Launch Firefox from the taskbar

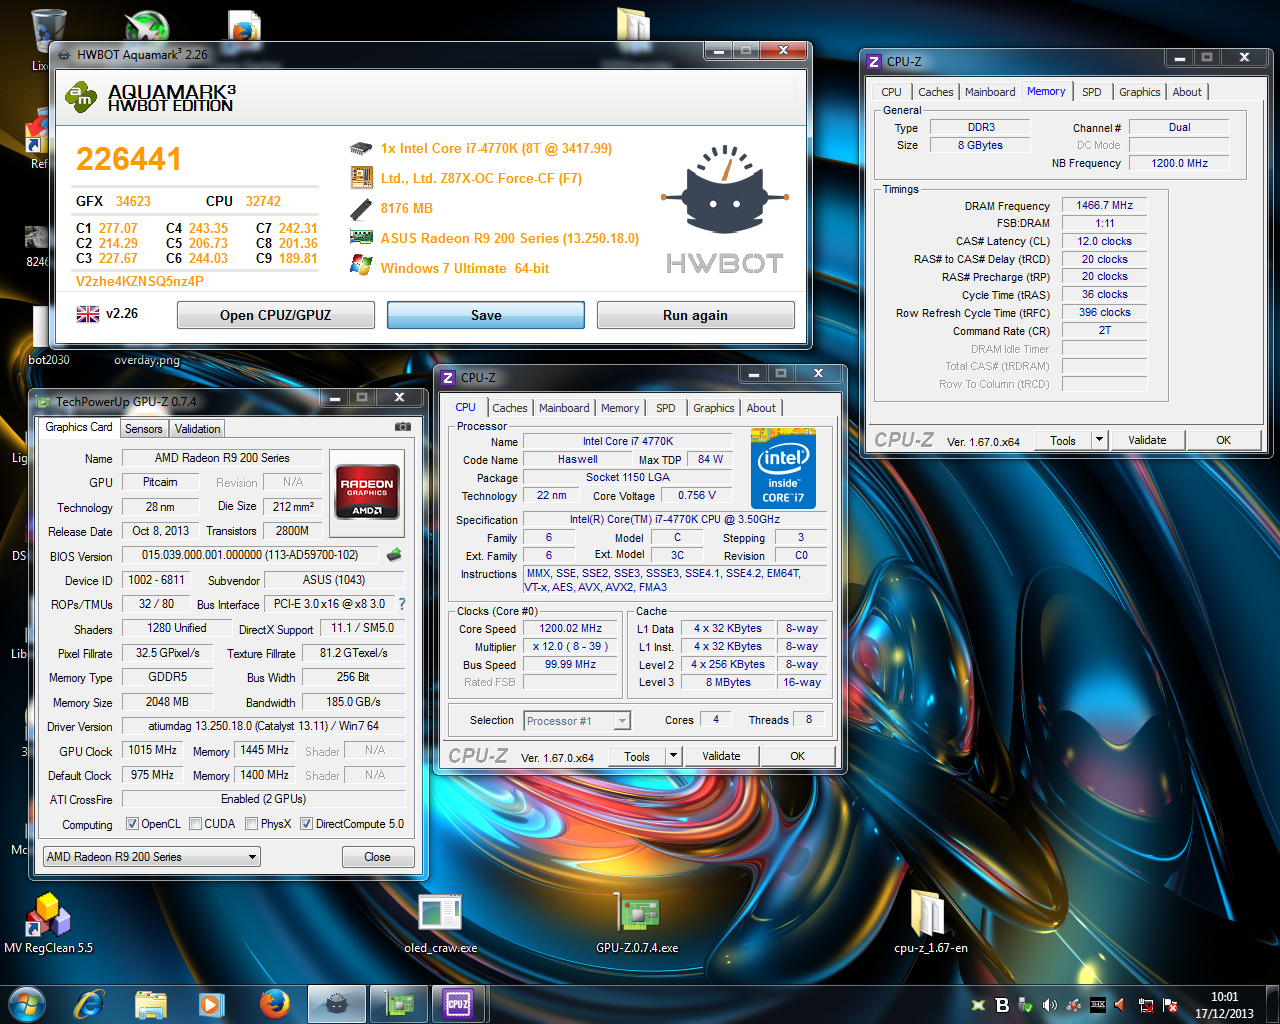[x=273, y=1004]
